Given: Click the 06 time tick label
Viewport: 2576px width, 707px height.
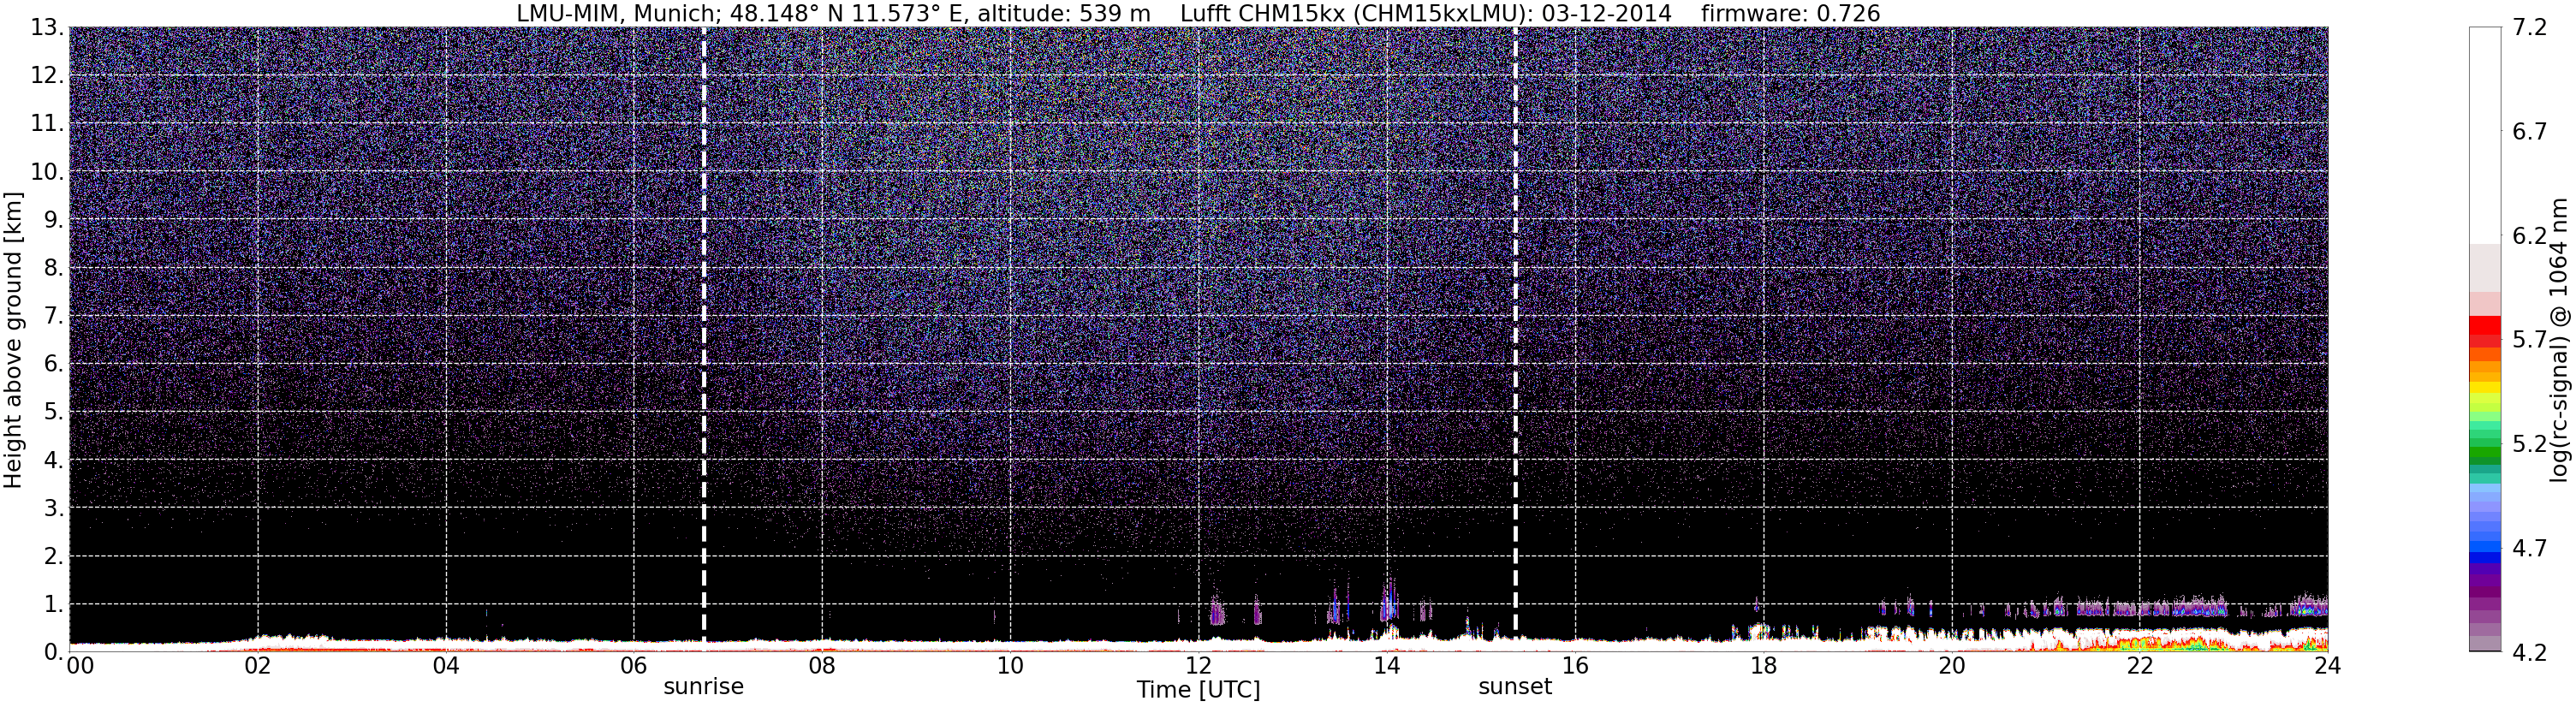Looking at the screenshot, I should tap(634, 666).
